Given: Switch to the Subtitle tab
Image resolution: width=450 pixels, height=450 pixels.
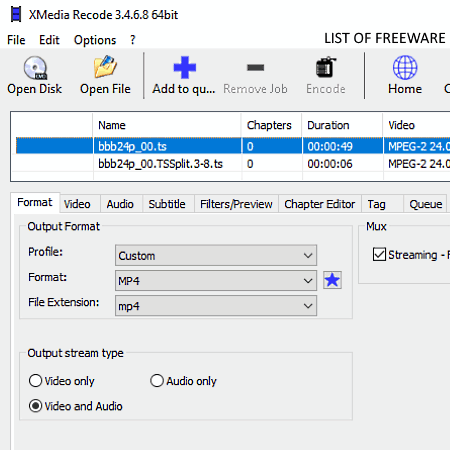Looking at the screenshot, I should pos(167,204).
